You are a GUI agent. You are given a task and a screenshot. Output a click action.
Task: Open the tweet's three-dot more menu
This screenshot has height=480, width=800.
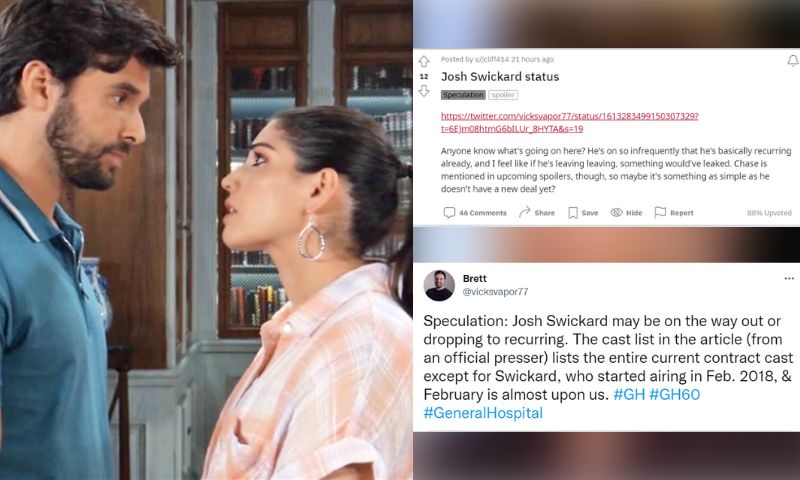[x=789, y=279]
